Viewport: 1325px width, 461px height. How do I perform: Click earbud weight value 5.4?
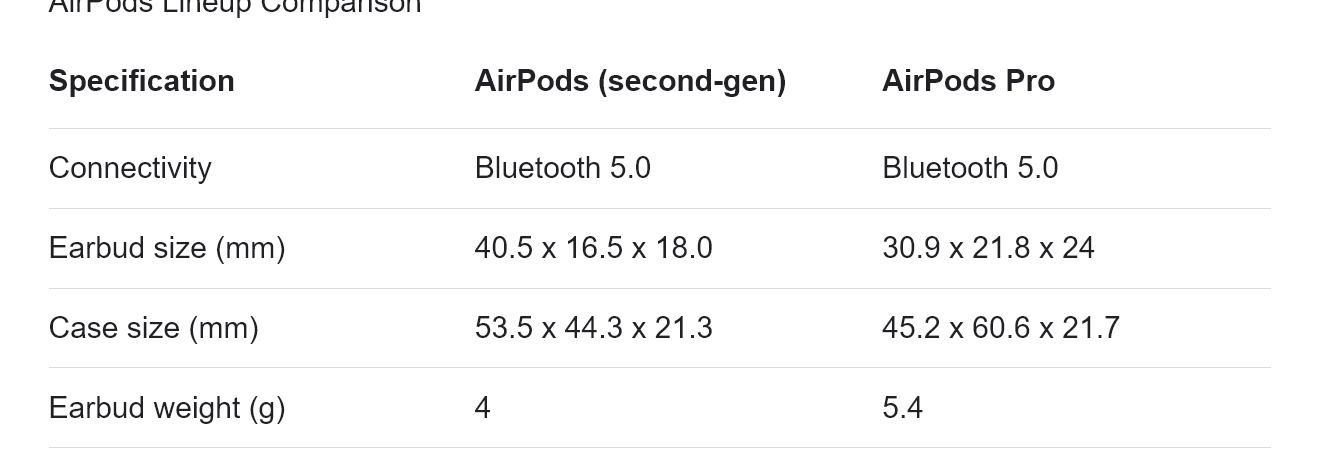pos(902,408)
